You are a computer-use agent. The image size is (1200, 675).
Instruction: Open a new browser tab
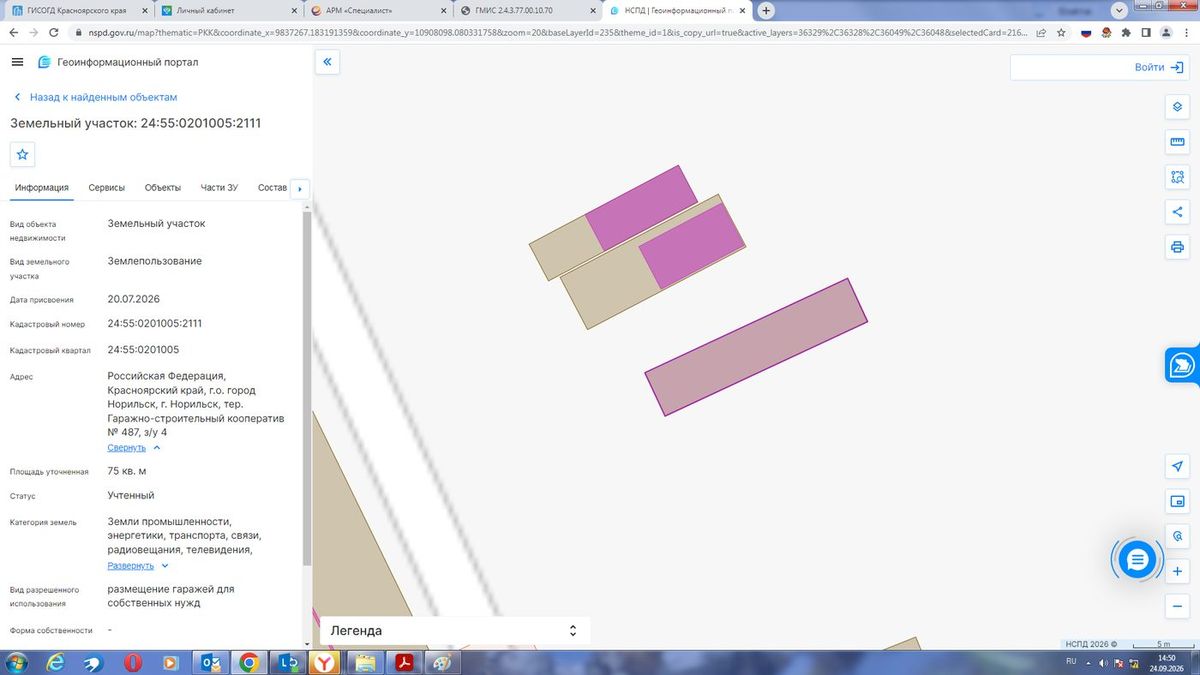[766, 10]
